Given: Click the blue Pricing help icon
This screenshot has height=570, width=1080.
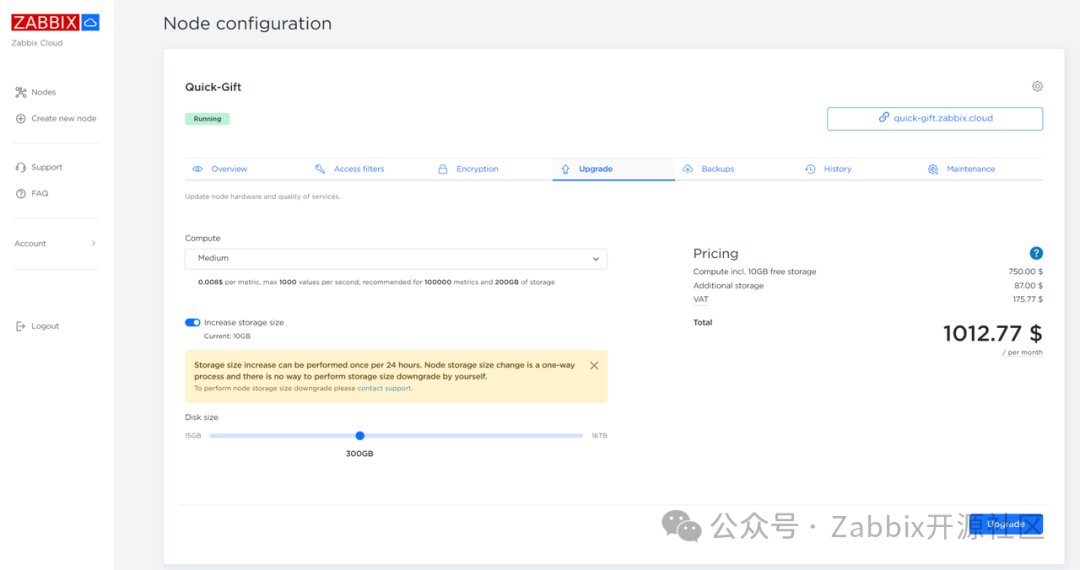Looking at the screenshot, I should [1036, 253].
